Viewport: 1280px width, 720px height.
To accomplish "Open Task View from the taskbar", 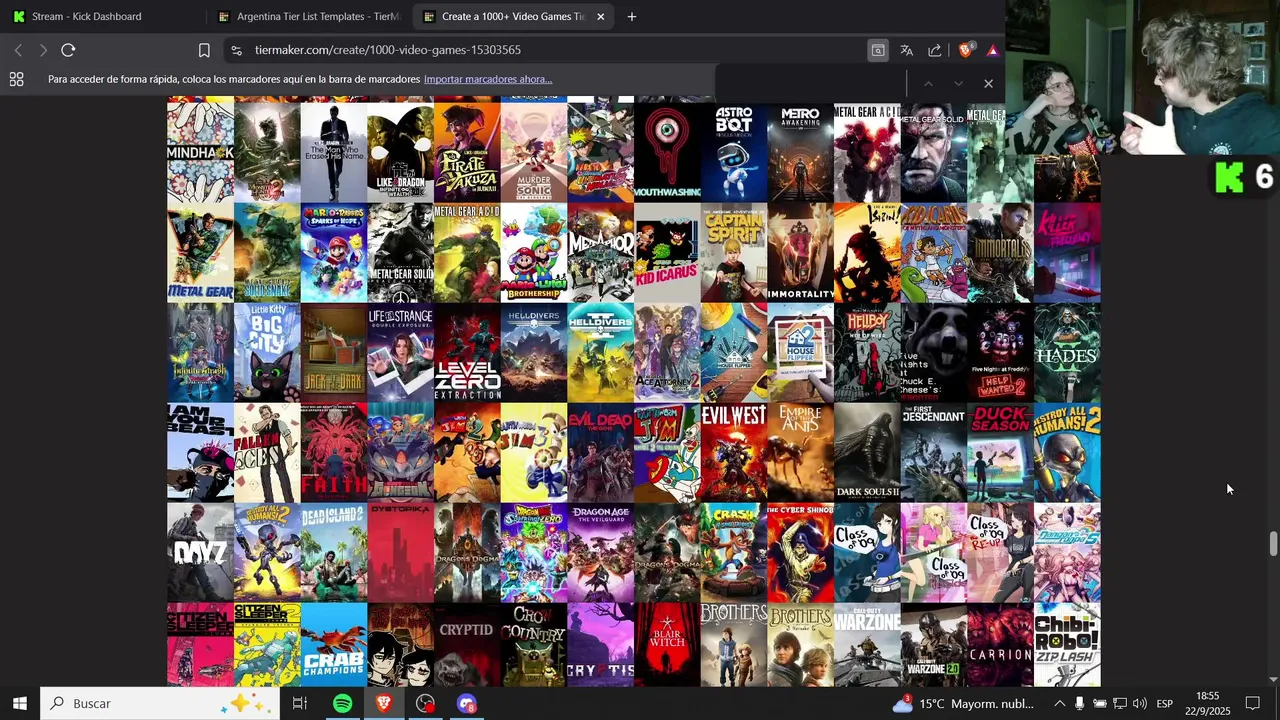I will pyautogui.click(x=299, y=703).
